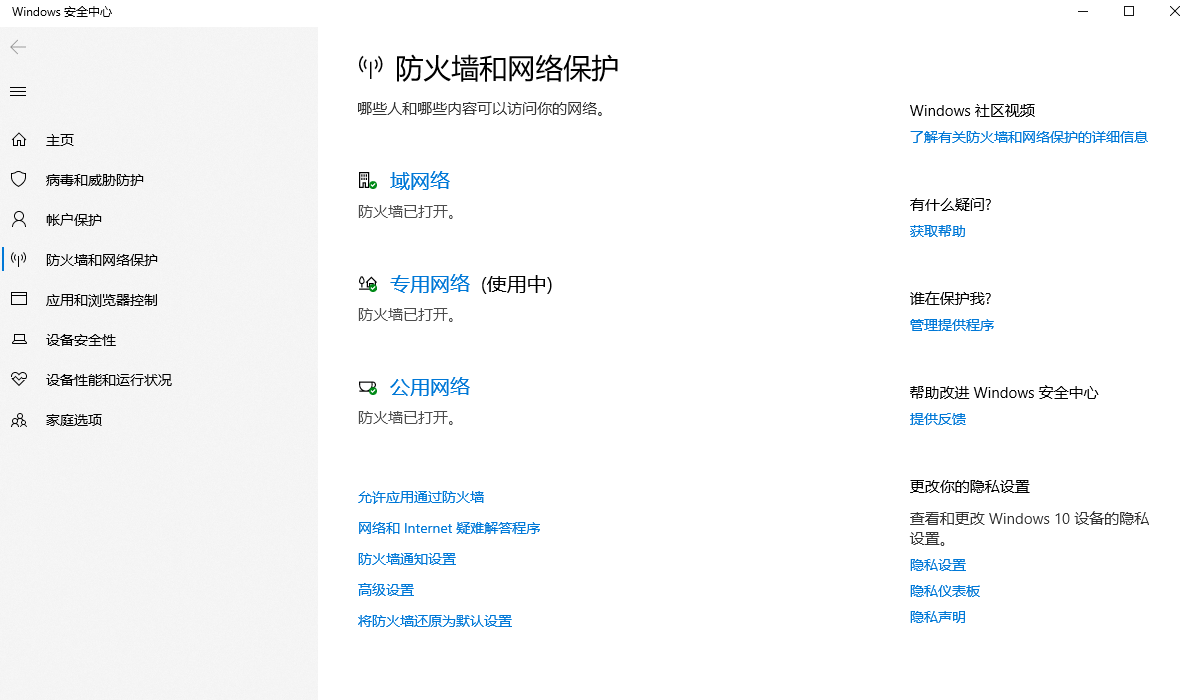Click the person icon for 帐户保护
The image size is (1190, 700).
coord(19,219)
